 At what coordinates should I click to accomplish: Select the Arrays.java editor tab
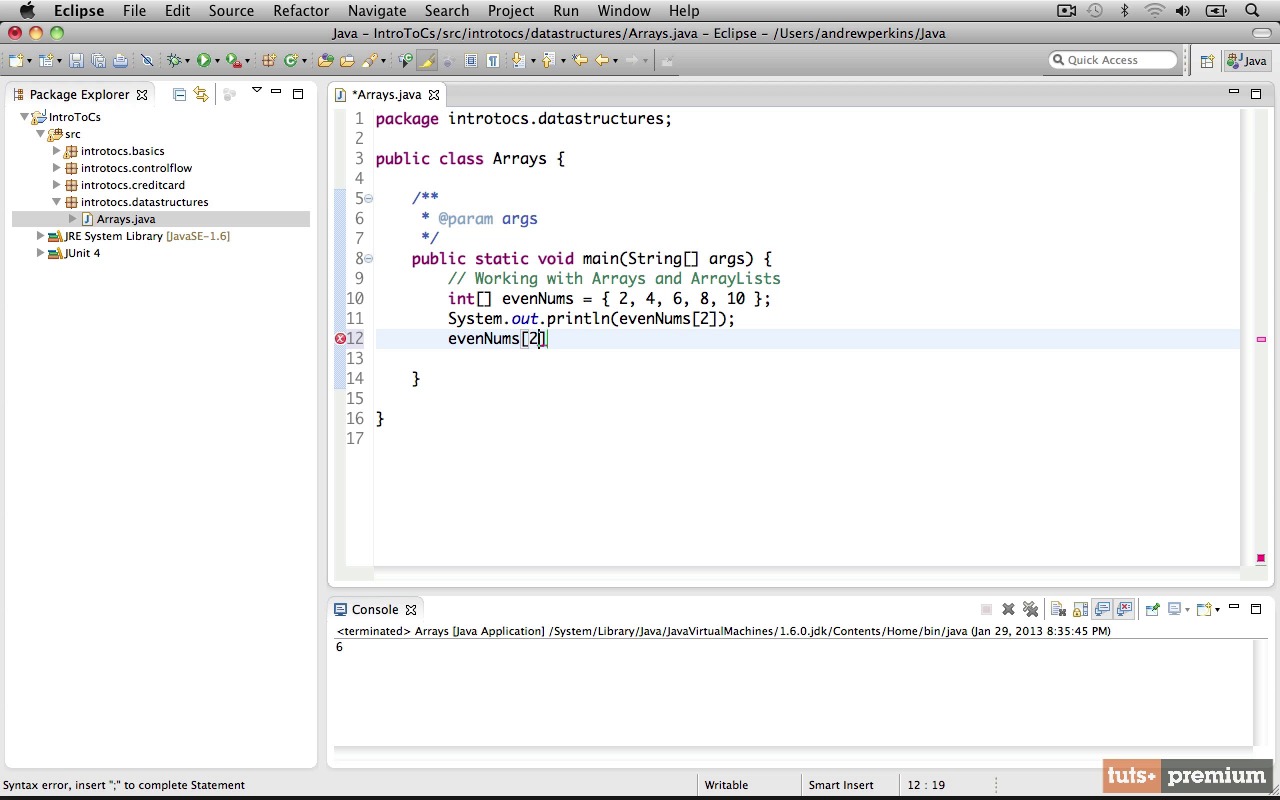[386, 95]
